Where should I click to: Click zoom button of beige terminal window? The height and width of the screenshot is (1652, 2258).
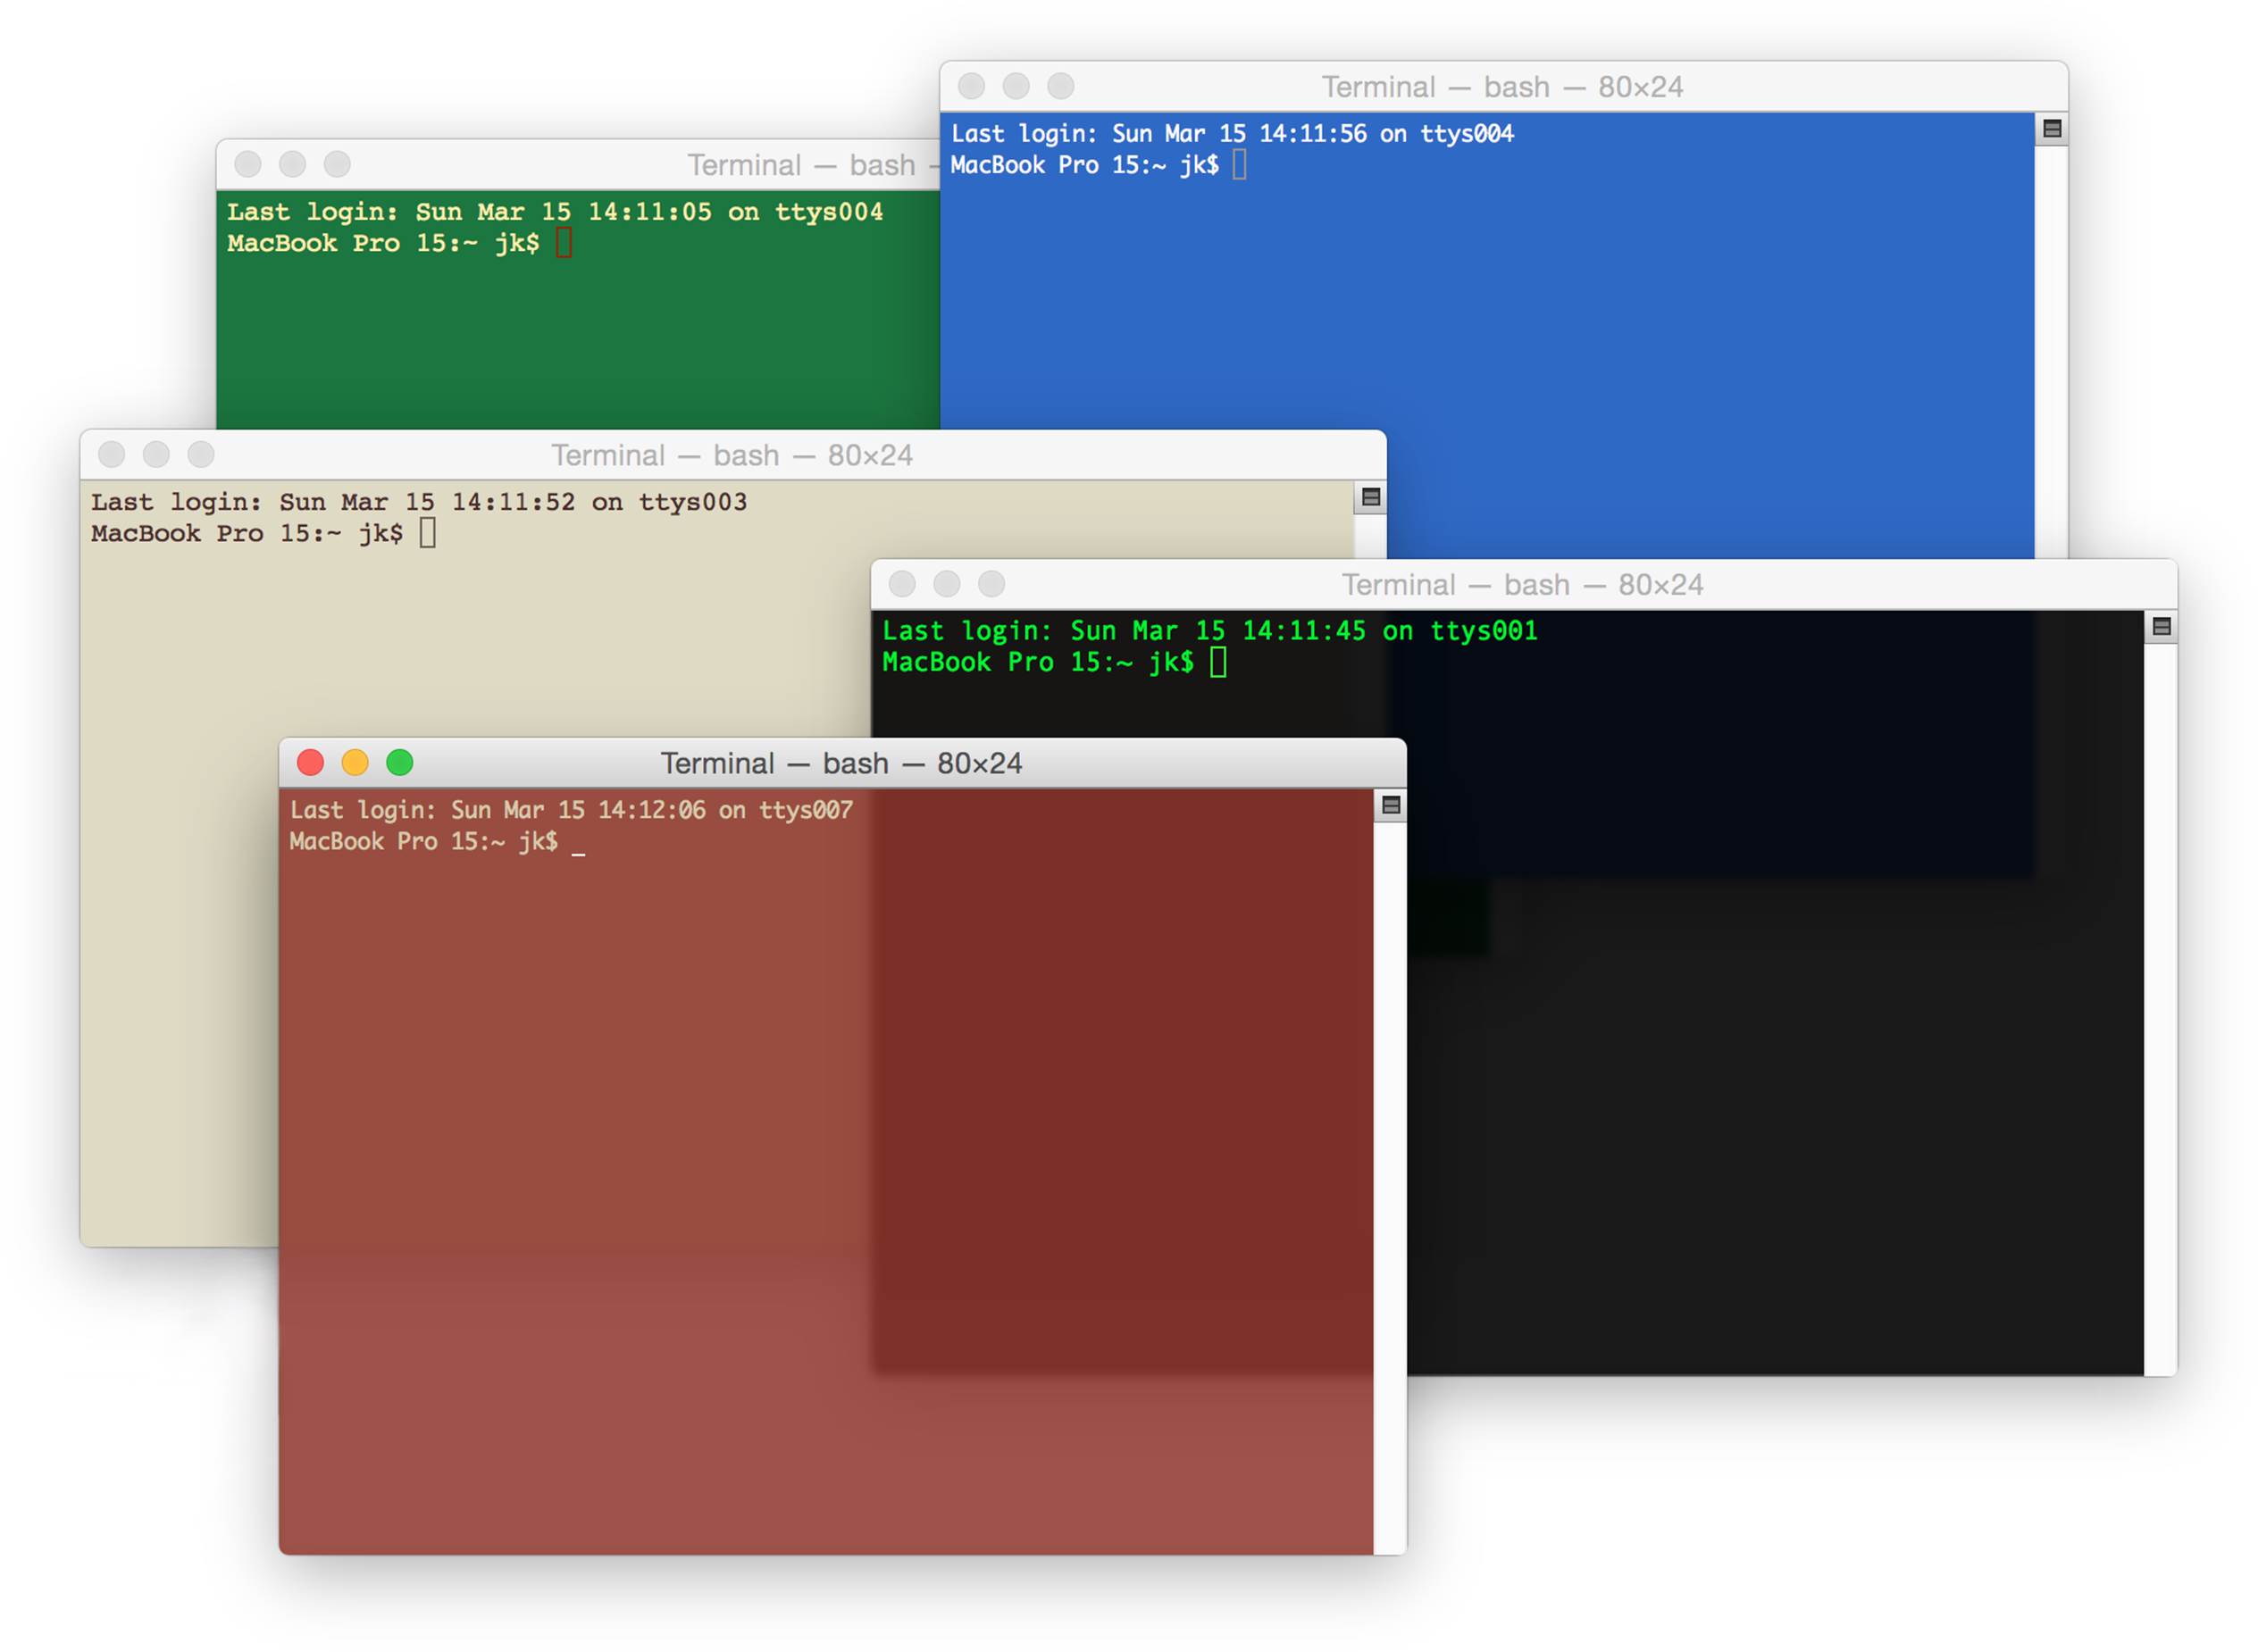click(x=201, y=455)
